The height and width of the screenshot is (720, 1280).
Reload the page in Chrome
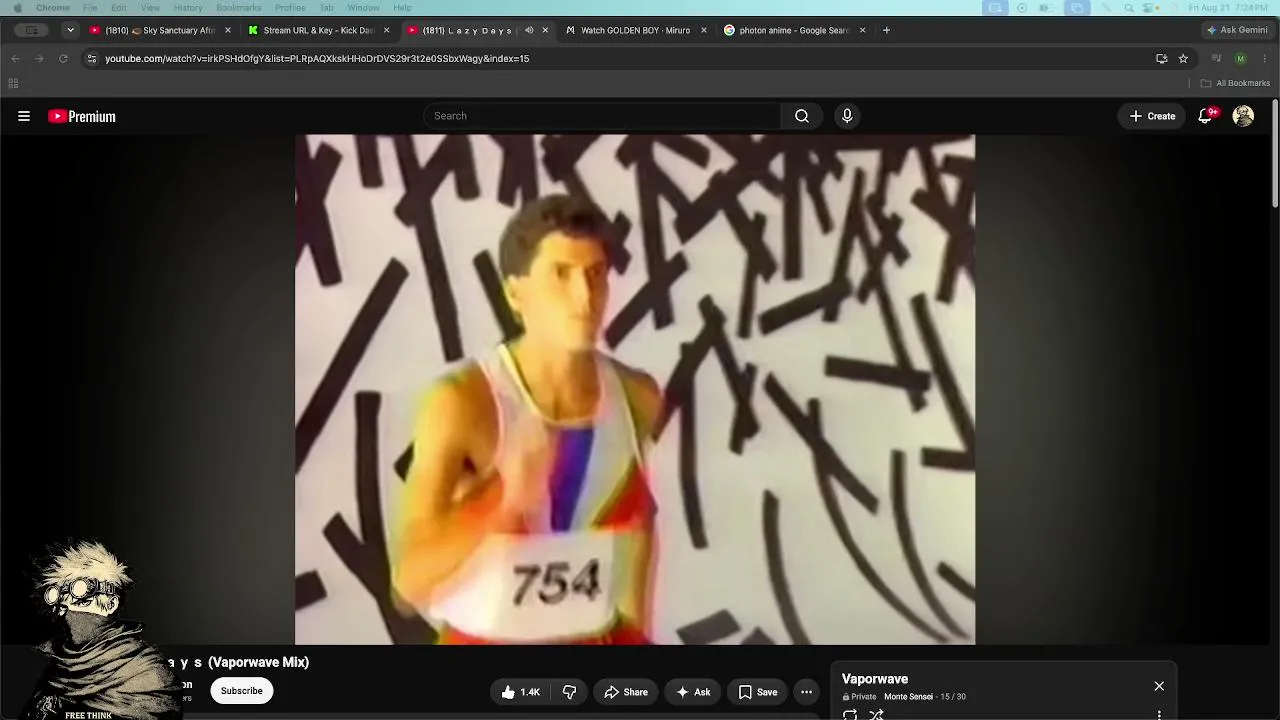click(63, 59)
